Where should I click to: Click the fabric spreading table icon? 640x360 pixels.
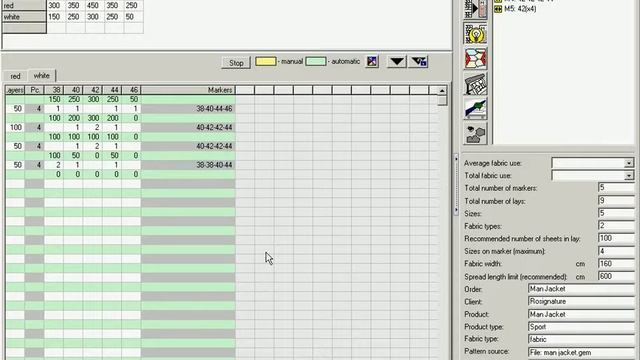coord(476,109)
